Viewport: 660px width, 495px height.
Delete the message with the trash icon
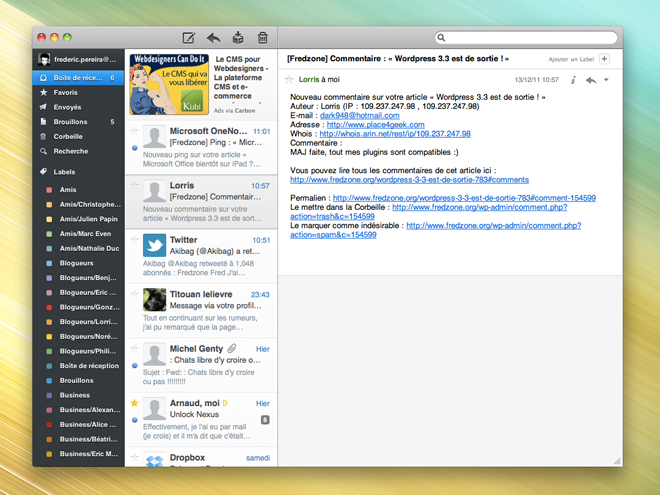(x=263, y=37)
